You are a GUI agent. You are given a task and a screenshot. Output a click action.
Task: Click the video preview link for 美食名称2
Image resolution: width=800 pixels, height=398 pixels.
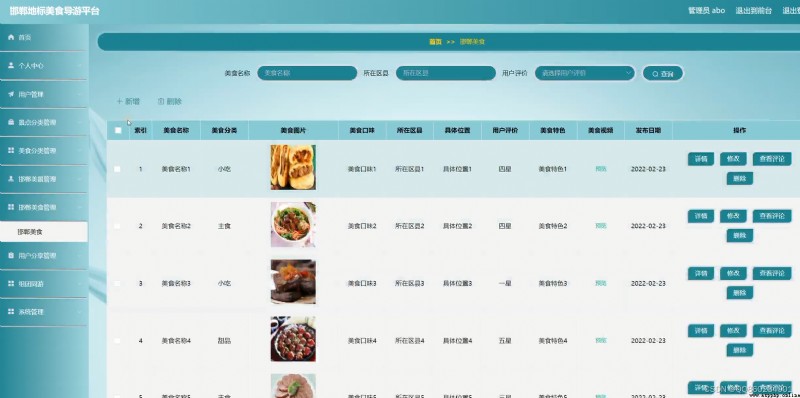click(x=601, y=226)
